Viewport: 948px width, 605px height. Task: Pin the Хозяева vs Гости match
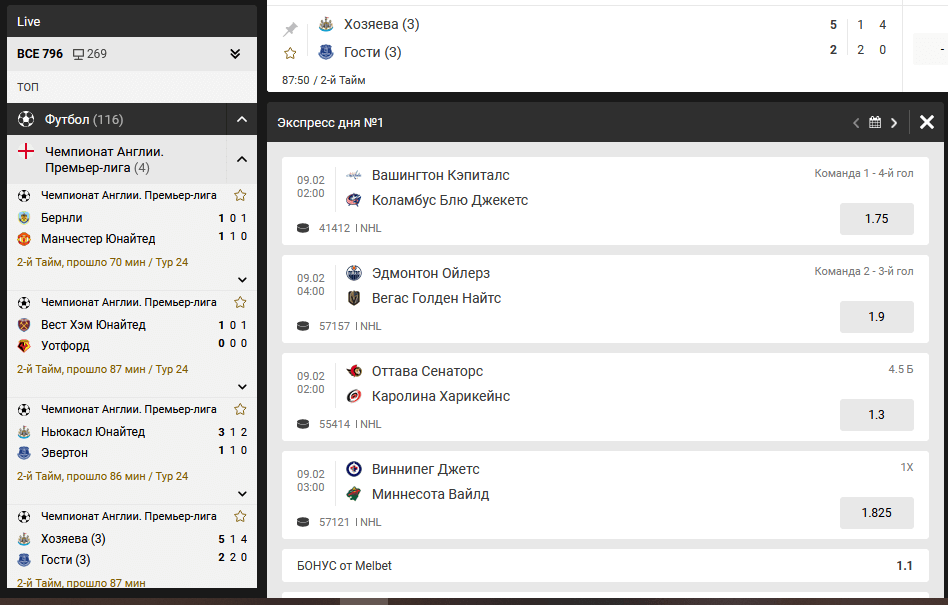(290, 28)
